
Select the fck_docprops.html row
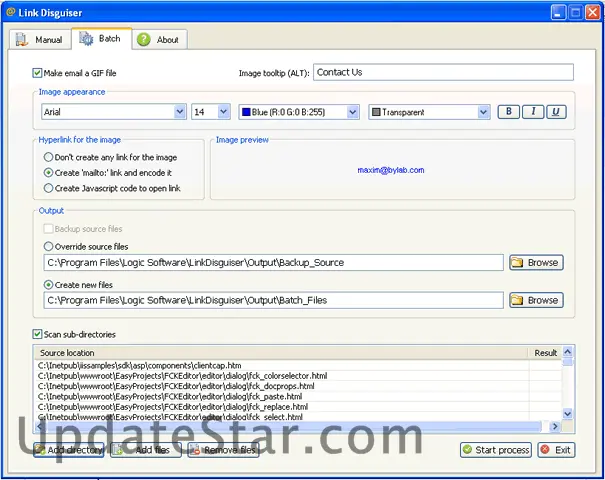tap(298, 386)
